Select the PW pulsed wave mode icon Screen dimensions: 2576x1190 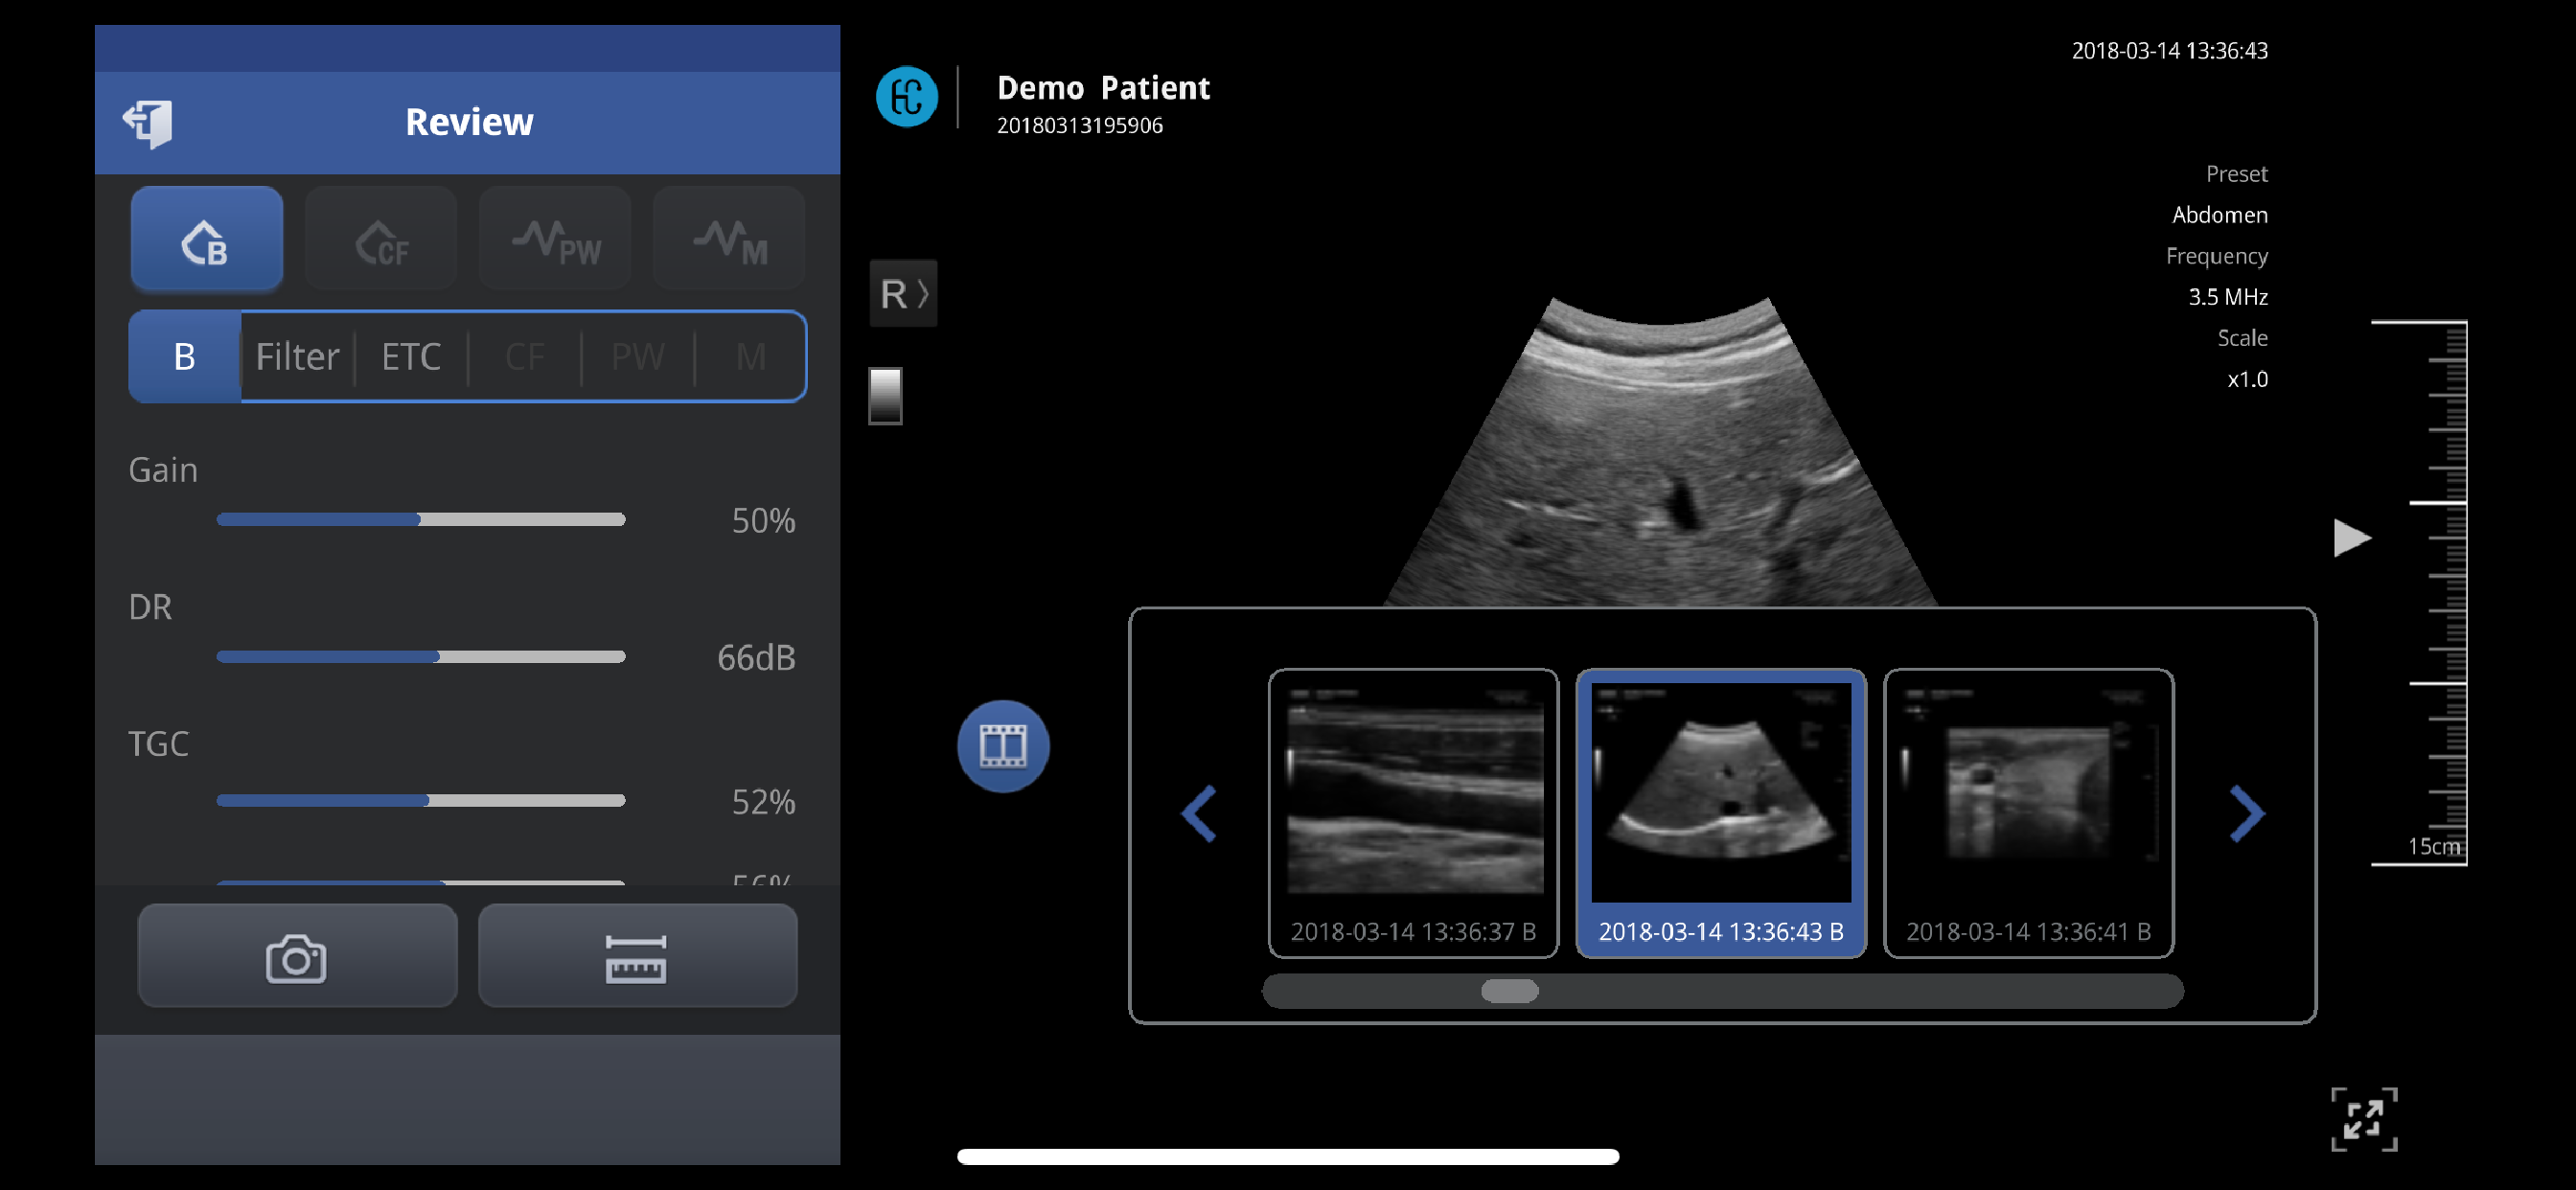(x=555, y=240)
